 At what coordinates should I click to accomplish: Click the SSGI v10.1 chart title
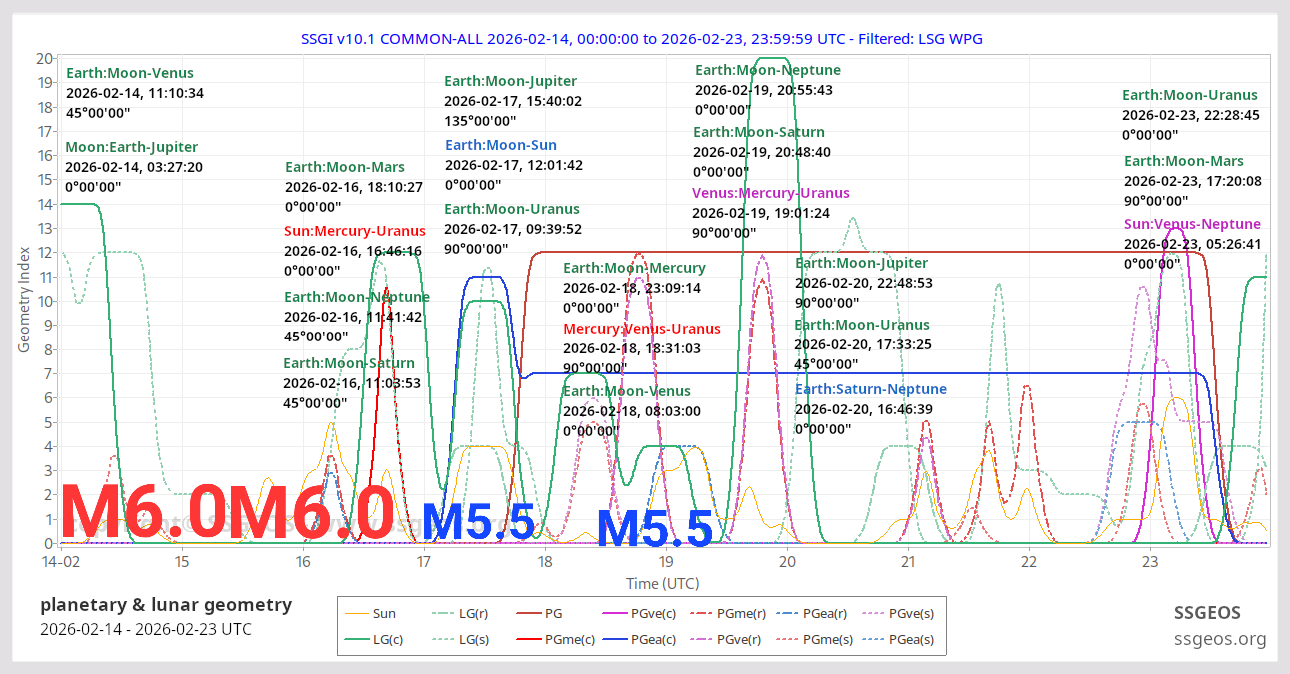pos(644,38)
